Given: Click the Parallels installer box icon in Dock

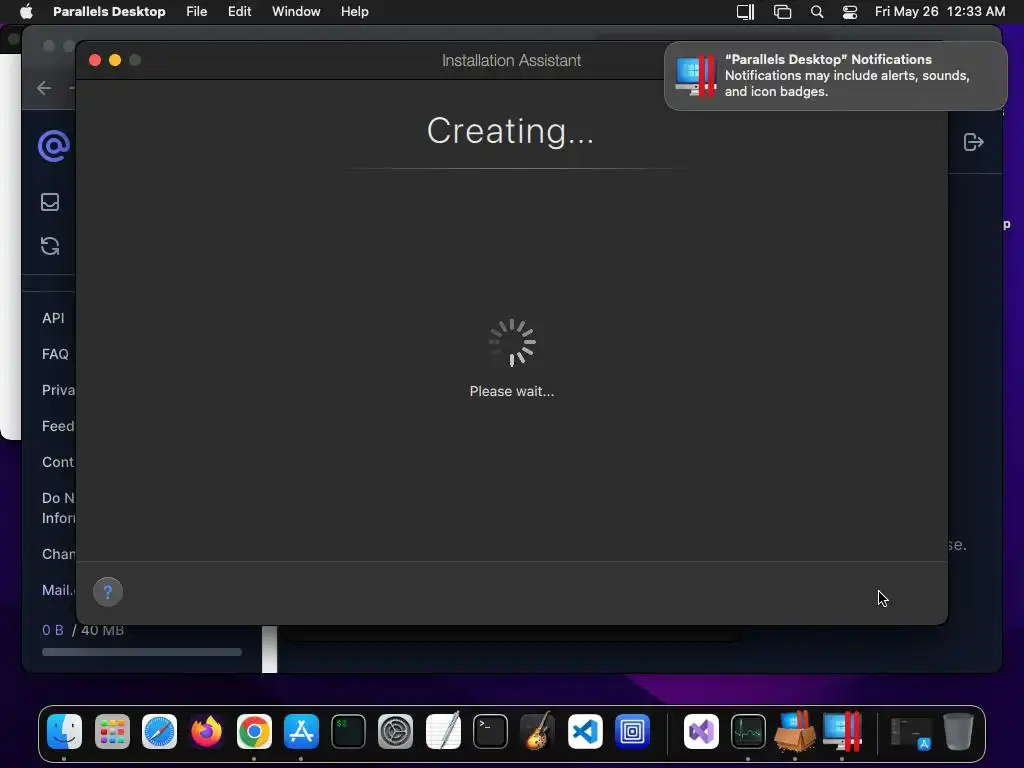Looking at the screenshot, I should coord(795,731).
